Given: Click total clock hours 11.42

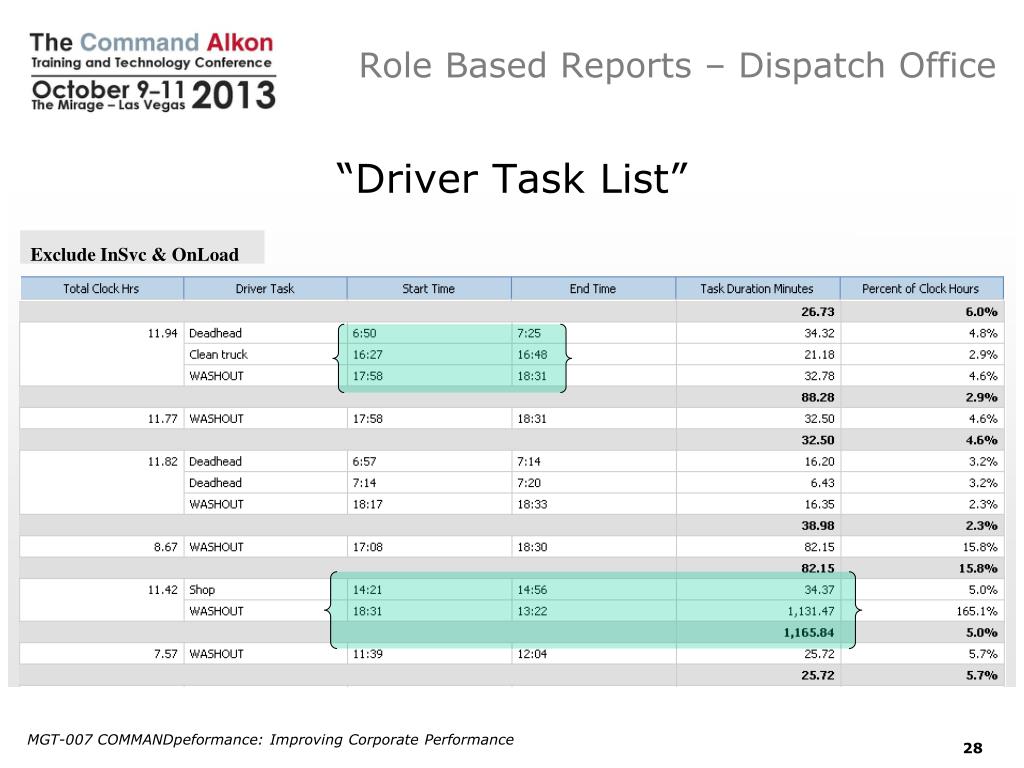Looking at the screenshot, I should (163, 590).
